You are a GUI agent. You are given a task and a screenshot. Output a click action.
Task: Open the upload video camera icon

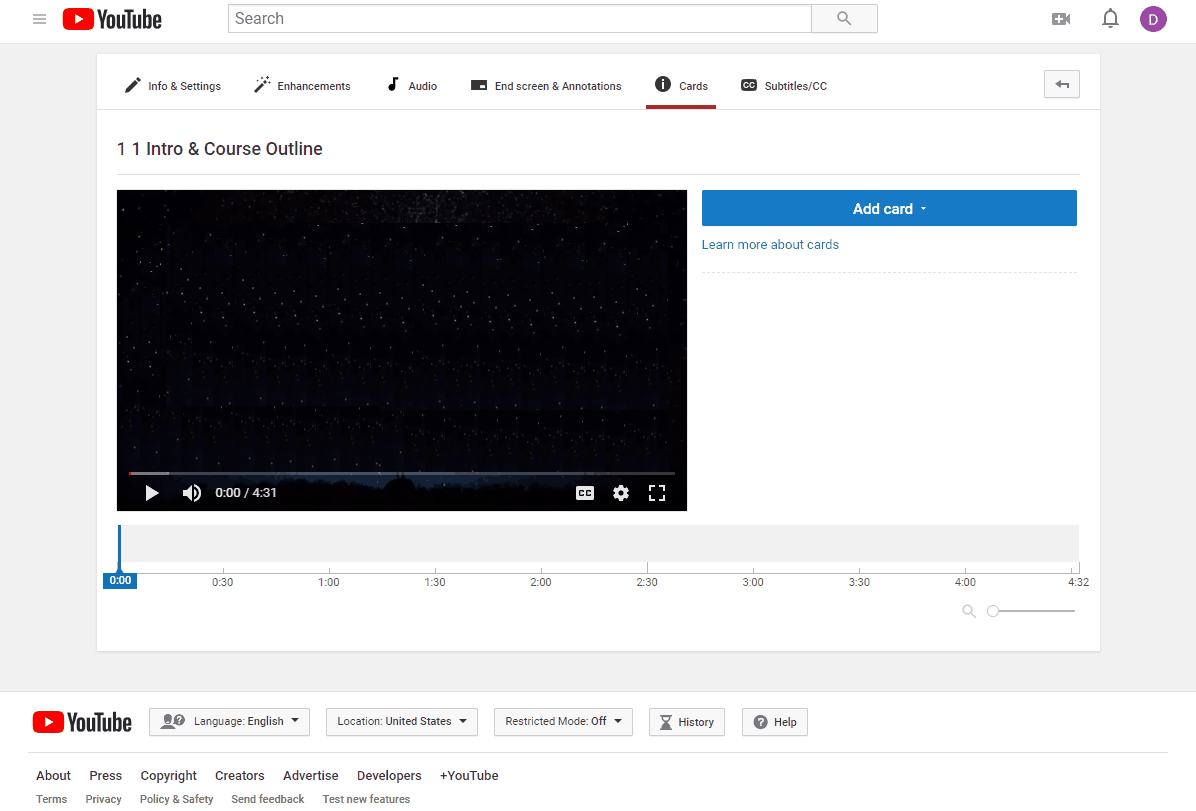1061,19
